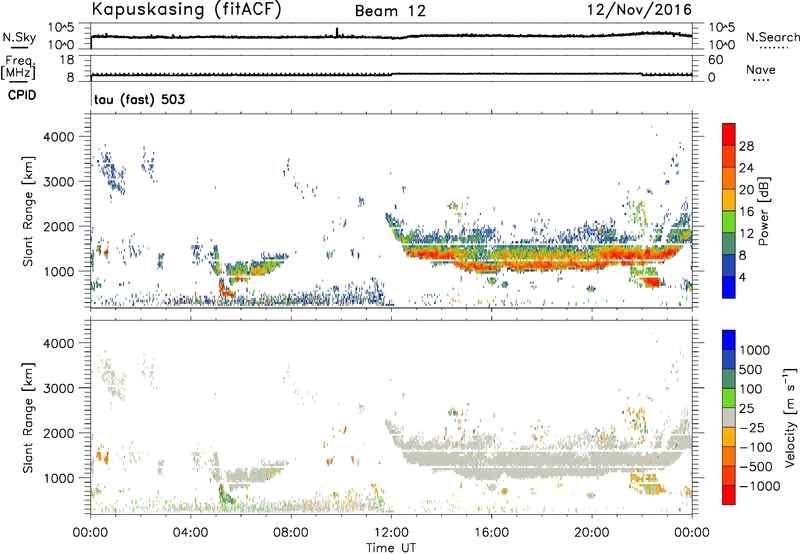This screenshot has width=800, height=554.
Task: Click the N.Search legend label
Action: click(772, 37)
